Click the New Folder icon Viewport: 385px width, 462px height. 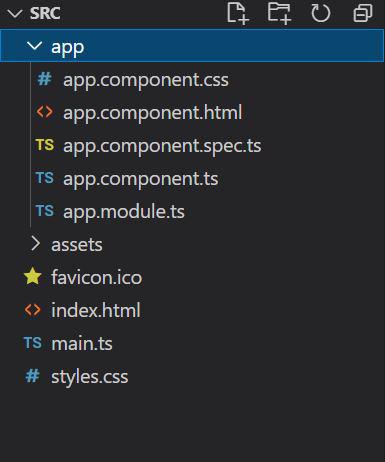pos(280,13)
